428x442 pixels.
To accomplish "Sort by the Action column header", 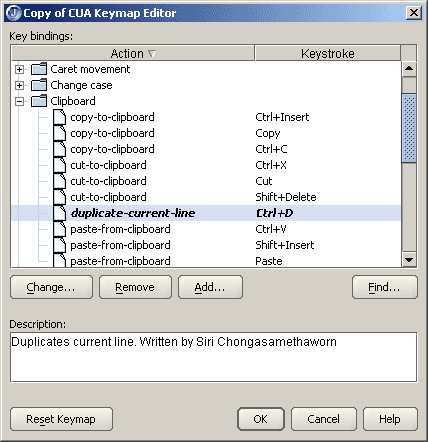I will click(x=133, y=53).
